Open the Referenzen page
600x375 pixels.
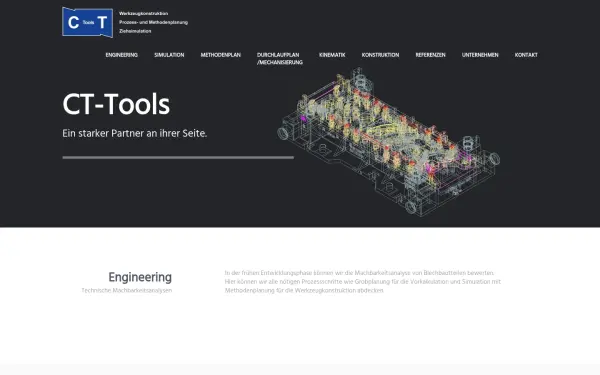tap(430, 55)
